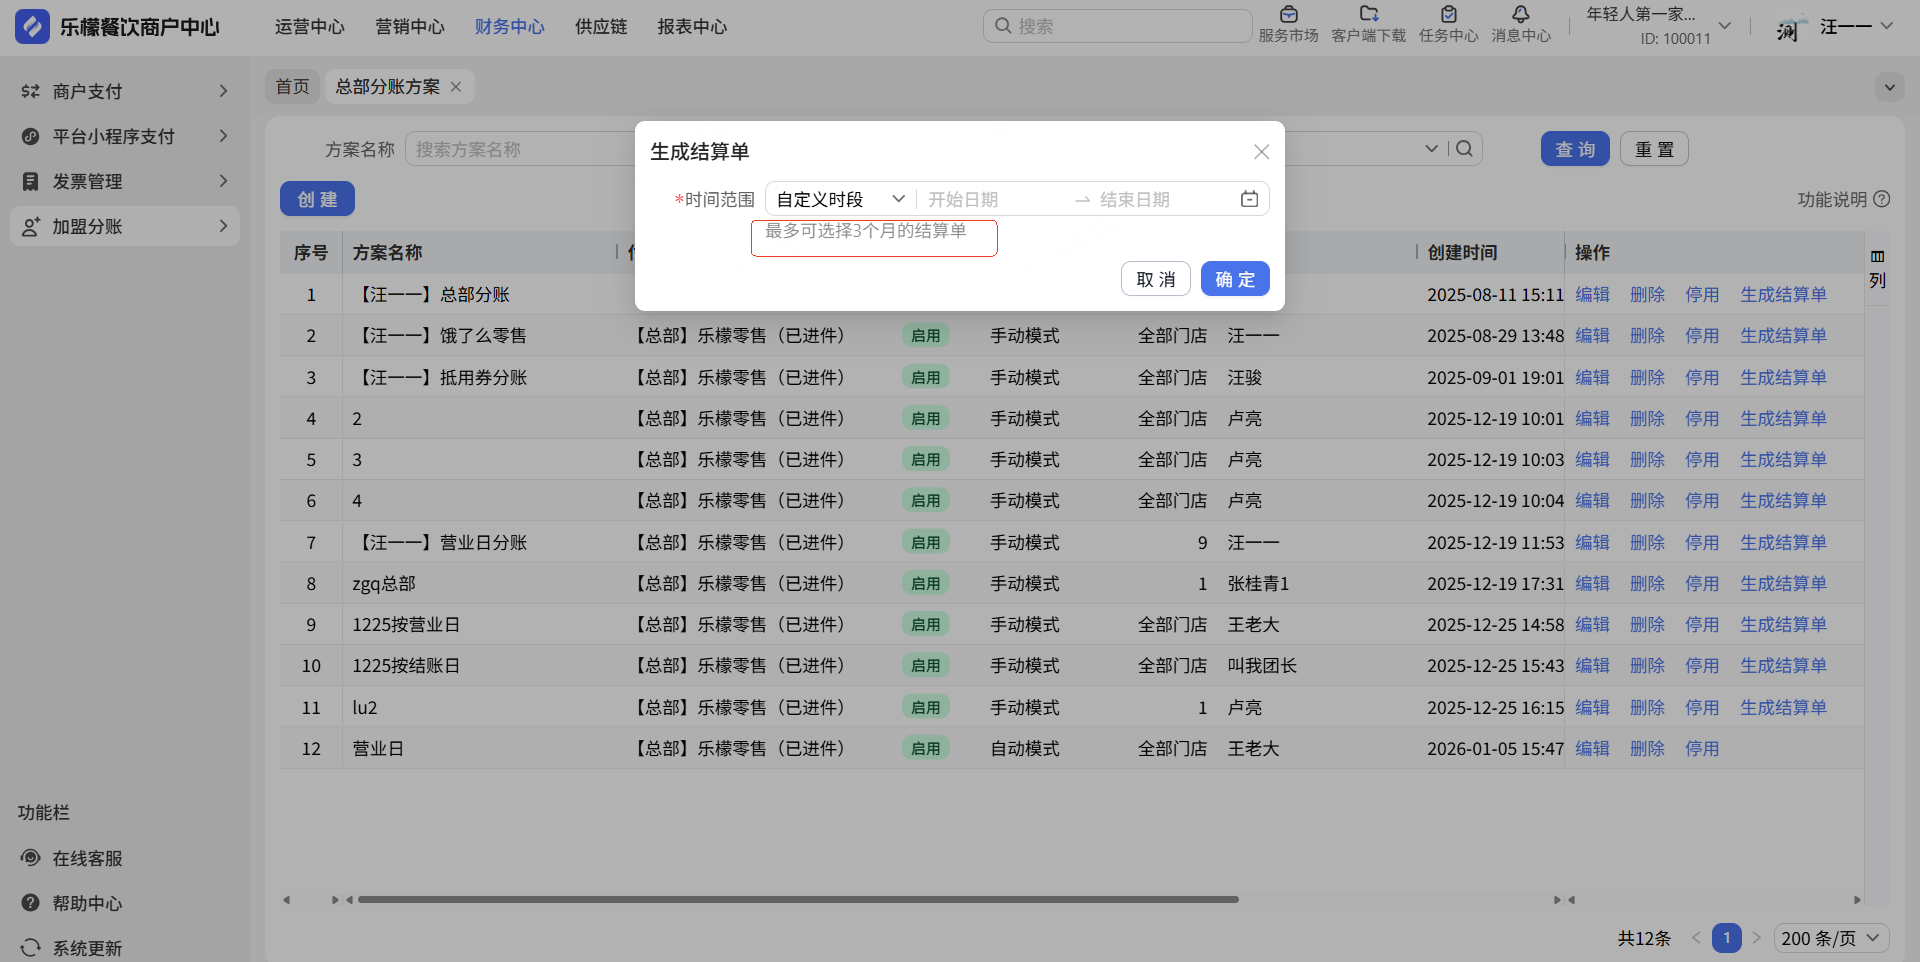This screenshot has width=1920, height=962.
Task: Open 消息中心 notification bell
Action: click(1520, 15)
